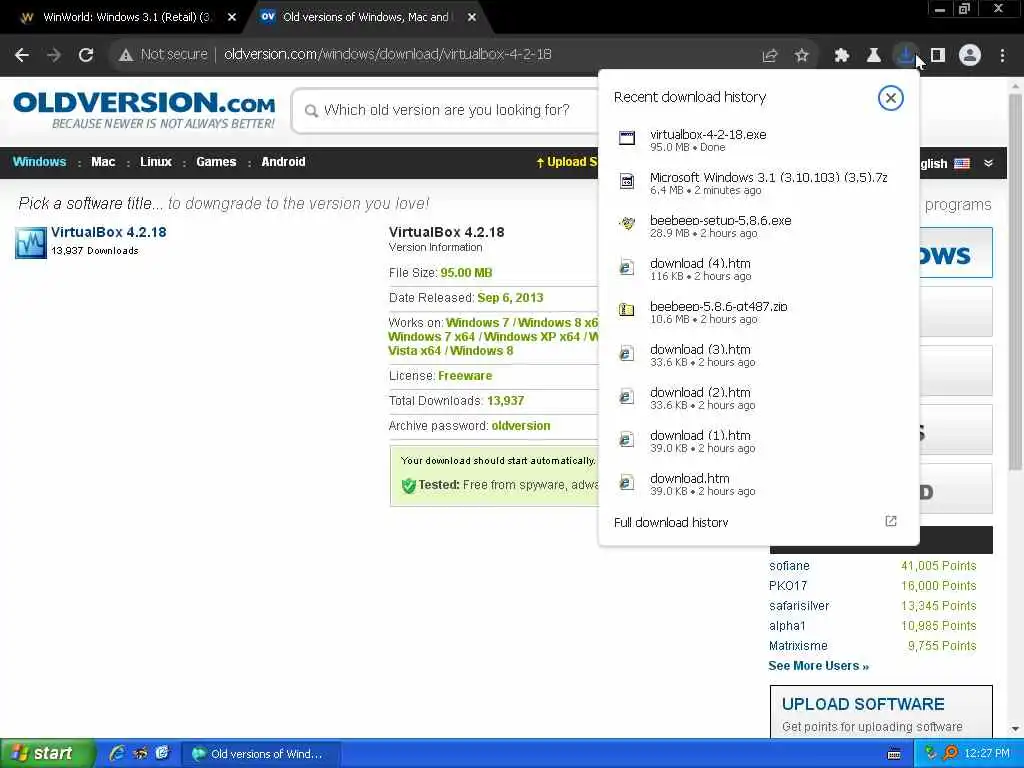
Task: Select the Windows nav item
Action: tap(39, 162)
